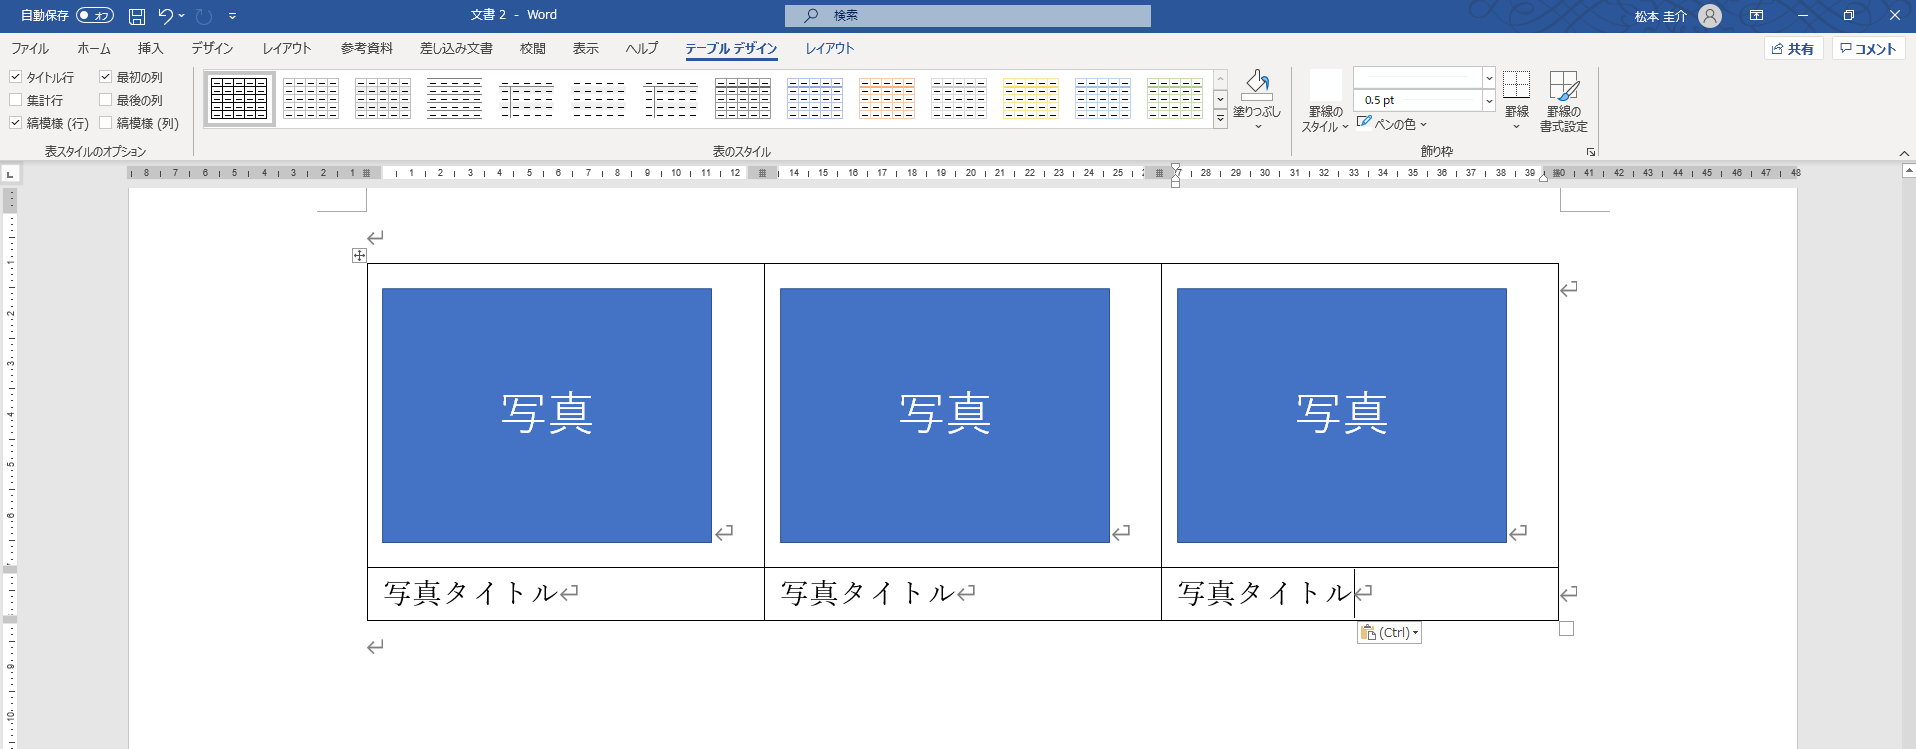Click the Redo icon in title bar
Image resolution: width=1916 pixels, height=749 pixels.
204,16
